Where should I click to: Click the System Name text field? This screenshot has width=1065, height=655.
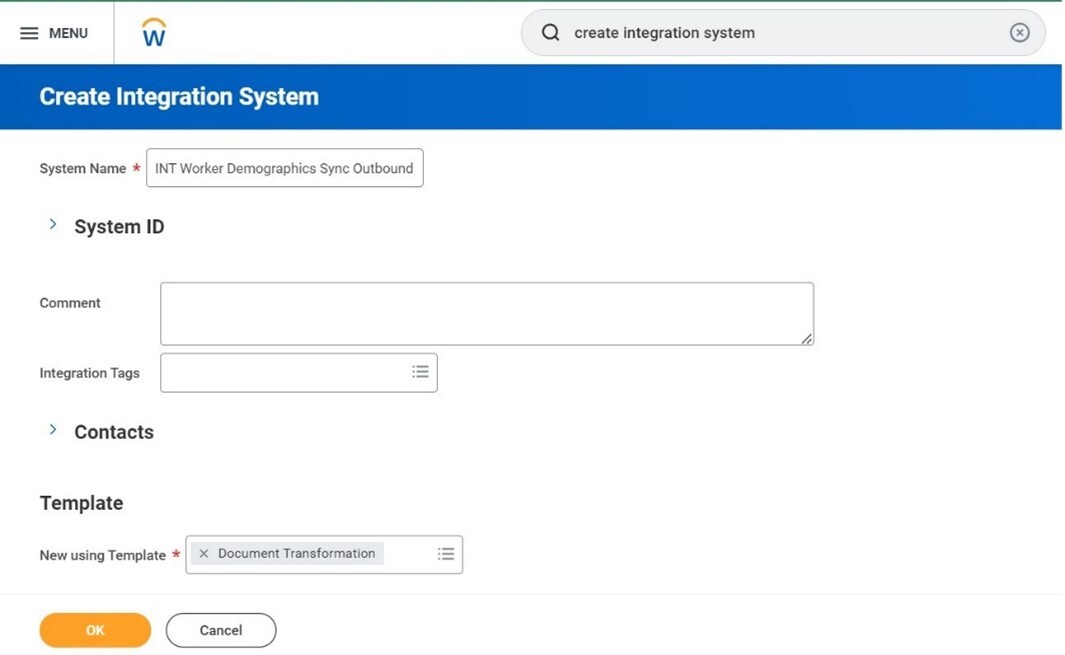pyautogui.click(x=284, y=168)
